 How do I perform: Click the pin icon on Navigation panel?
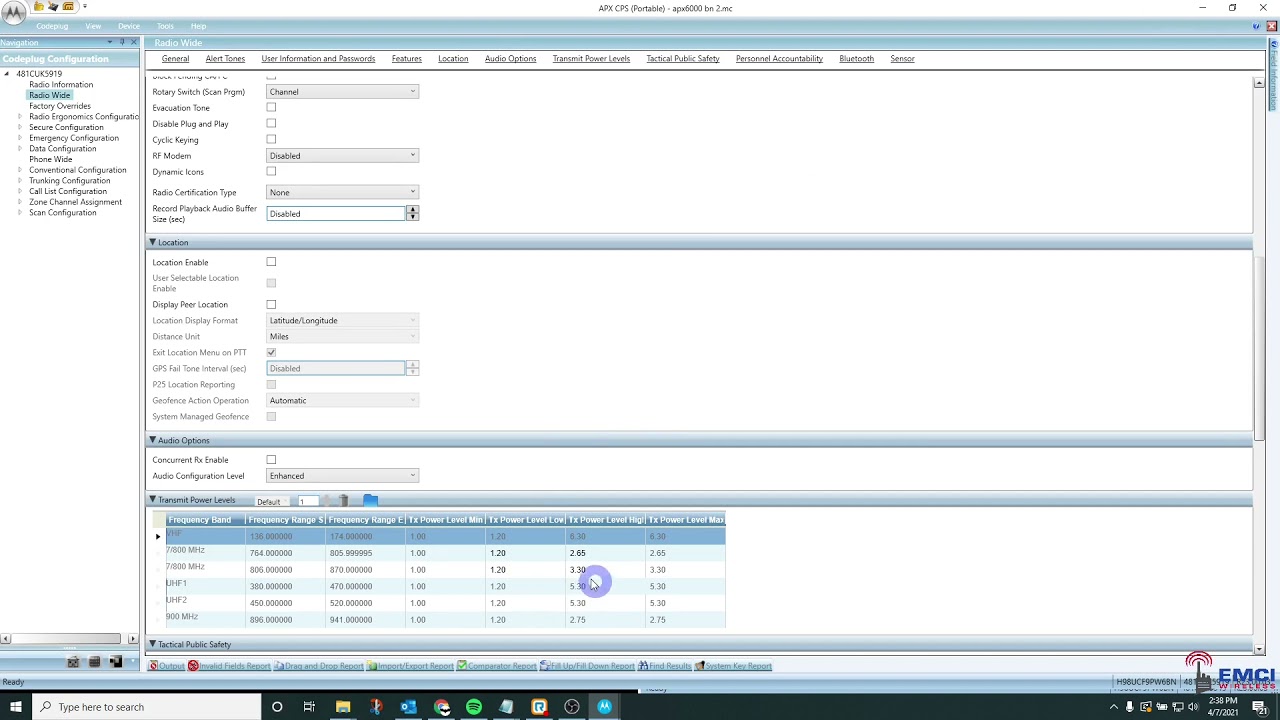[122, 42]
